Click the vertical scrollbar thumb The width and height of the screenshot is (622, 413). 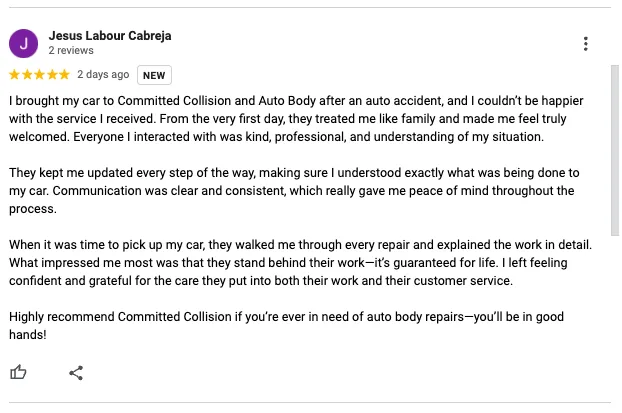click(615, 151)
